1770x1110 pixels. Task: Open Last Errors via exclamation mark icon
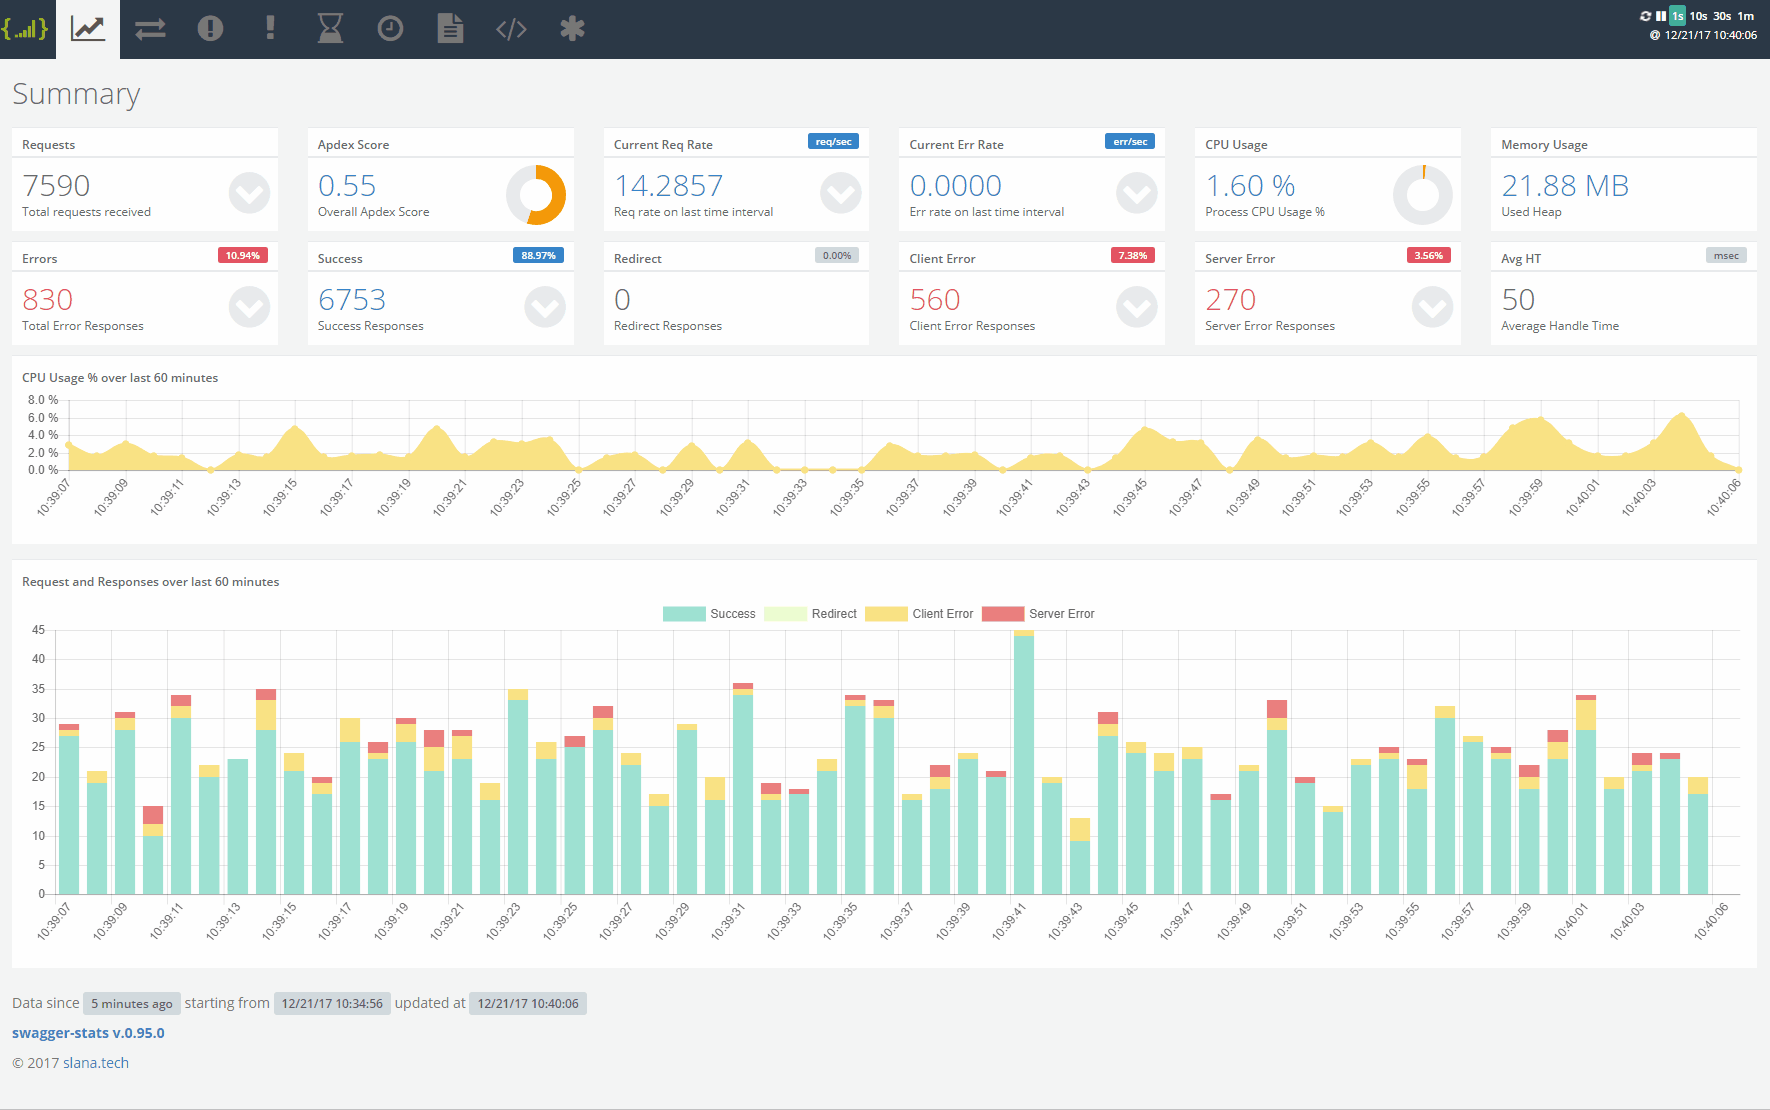click(x=270, y=29)
